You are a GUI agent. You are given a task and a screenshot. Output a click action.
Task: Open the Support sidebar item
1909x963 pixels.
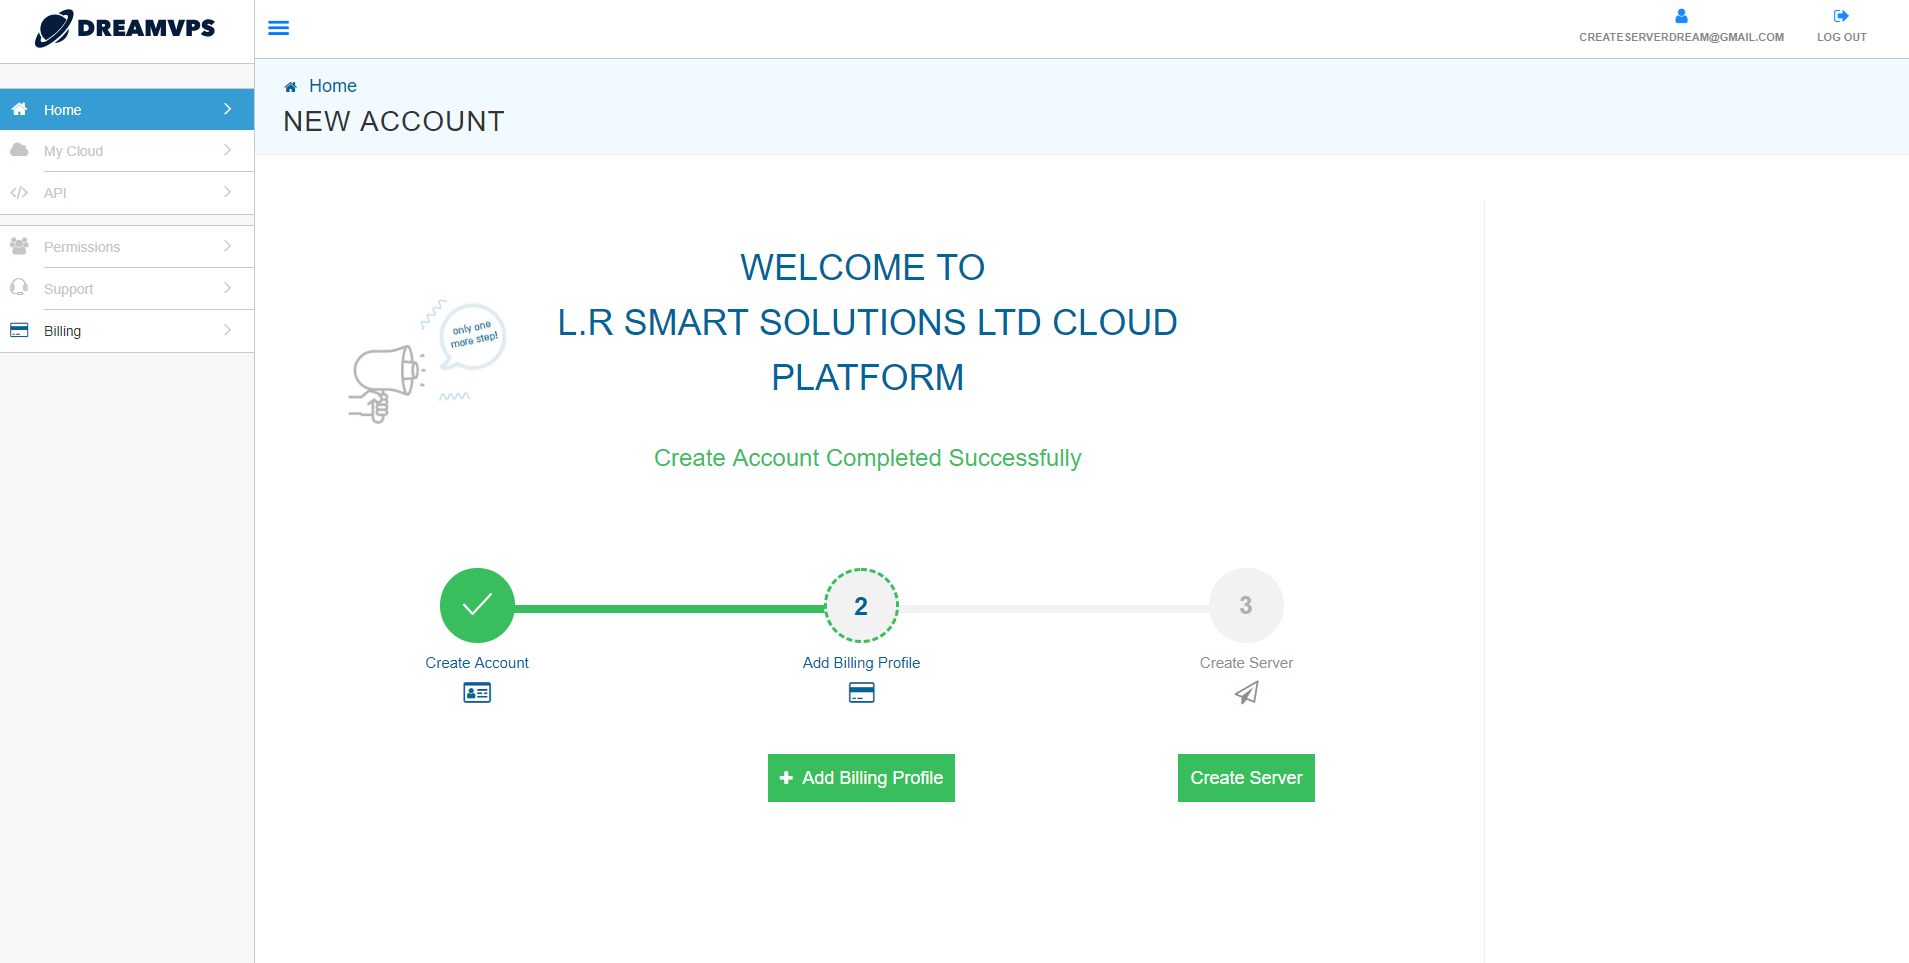coord(127,289)
